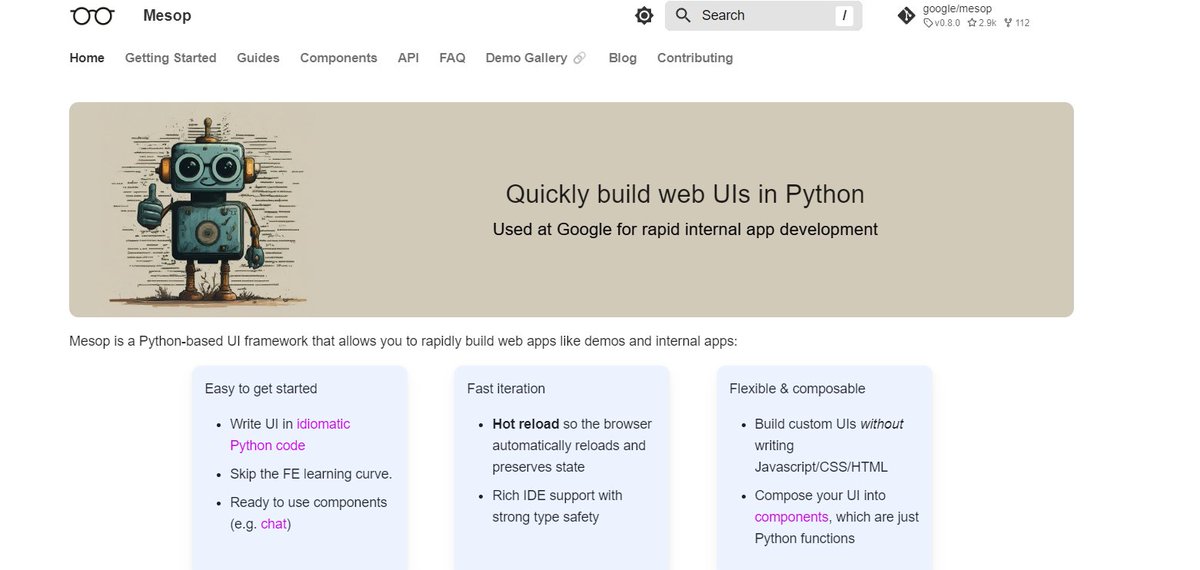Click inside the Search input field

(763, 15)
